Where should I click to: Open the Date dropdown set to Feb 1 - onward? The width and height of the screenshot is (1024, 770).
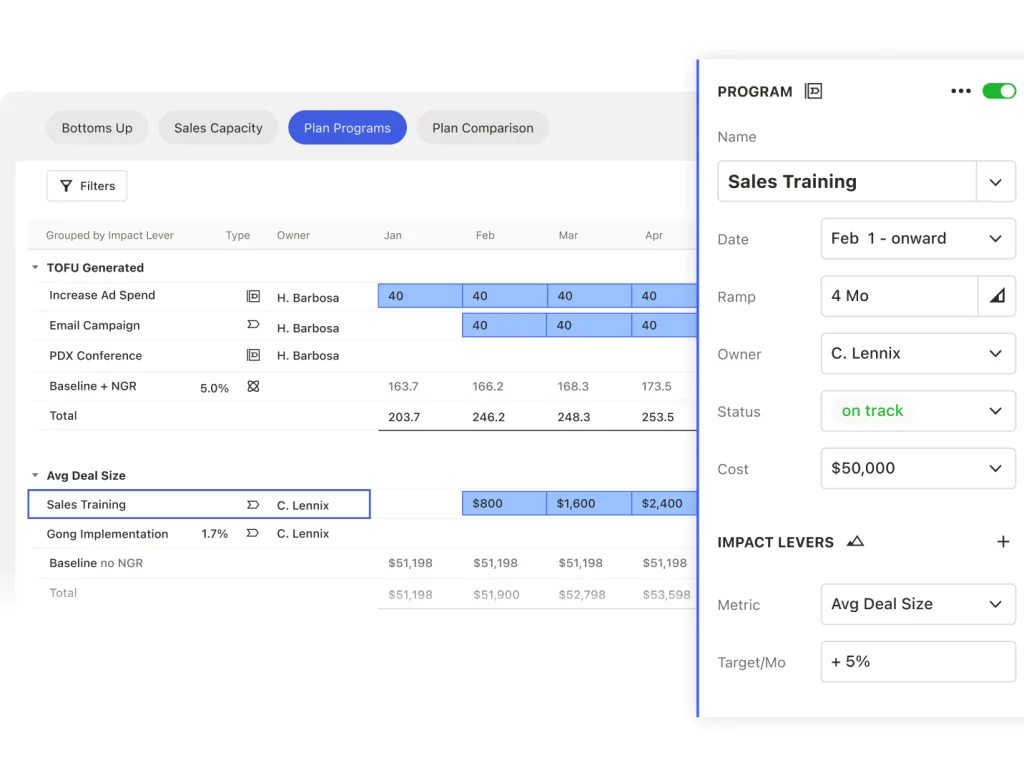click(x=995, y=238)
